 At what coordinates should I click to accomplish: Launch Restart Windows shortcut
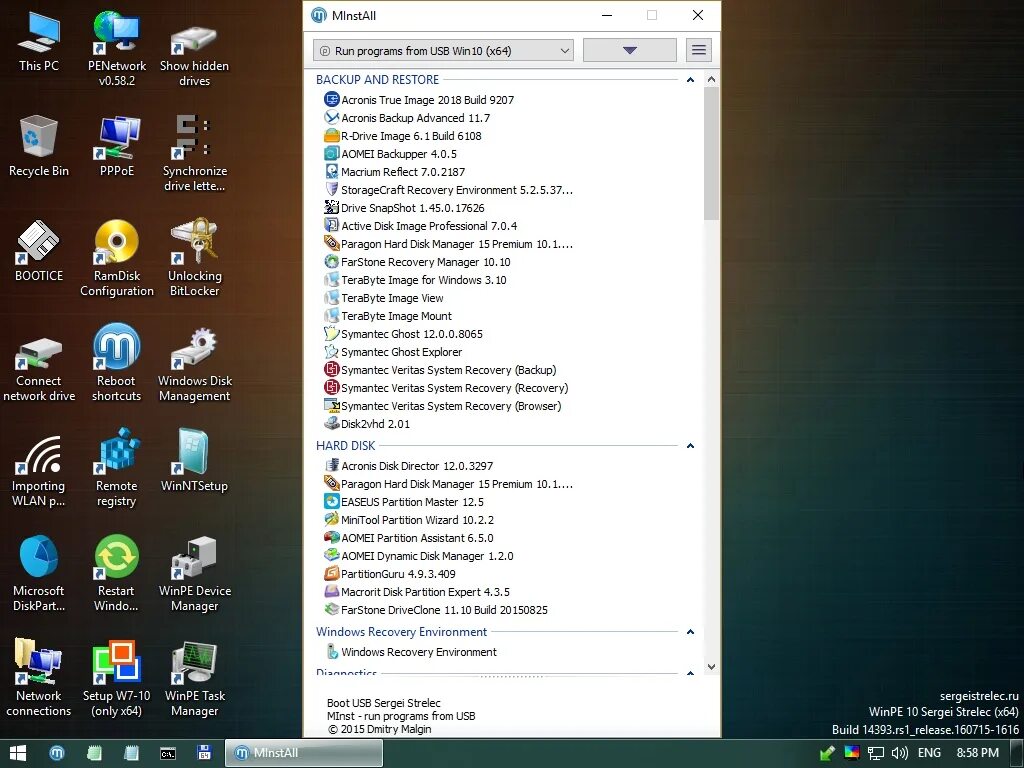click(117, 573)
